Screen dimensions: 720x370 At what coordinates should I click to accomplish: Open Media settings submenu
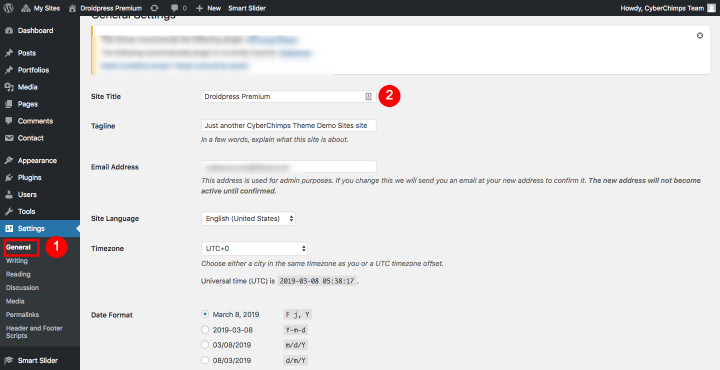[x=15, y=301]
